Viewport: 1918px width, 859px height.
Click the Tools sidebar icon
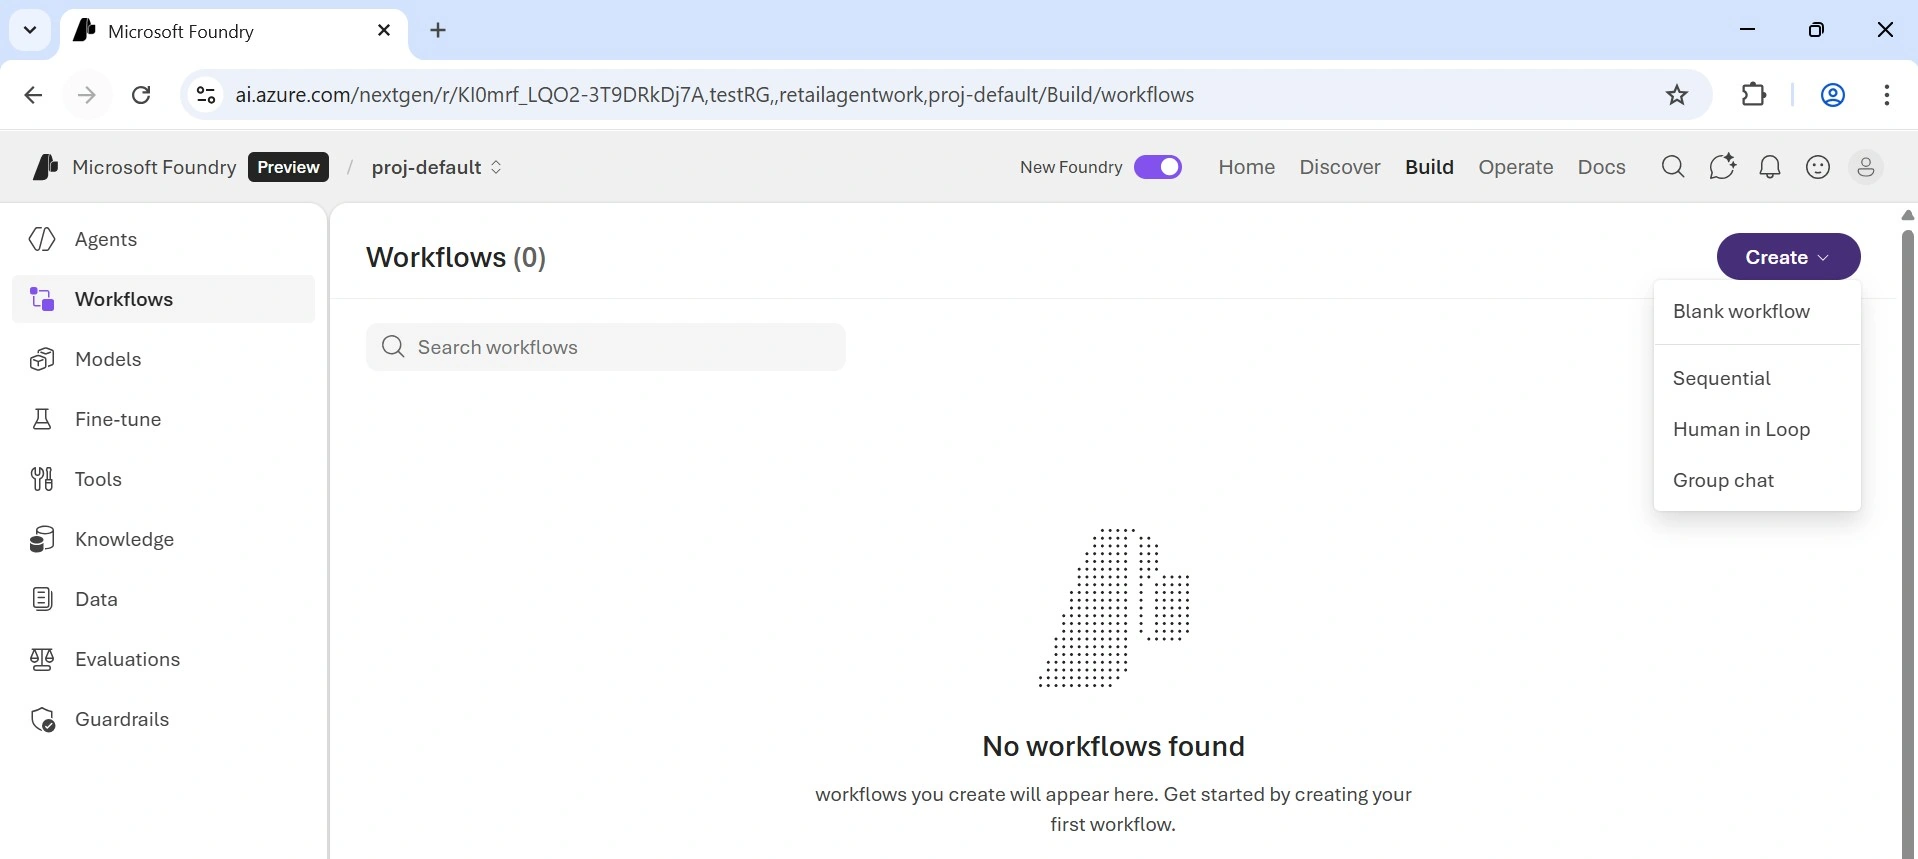[x=42, y=479]
